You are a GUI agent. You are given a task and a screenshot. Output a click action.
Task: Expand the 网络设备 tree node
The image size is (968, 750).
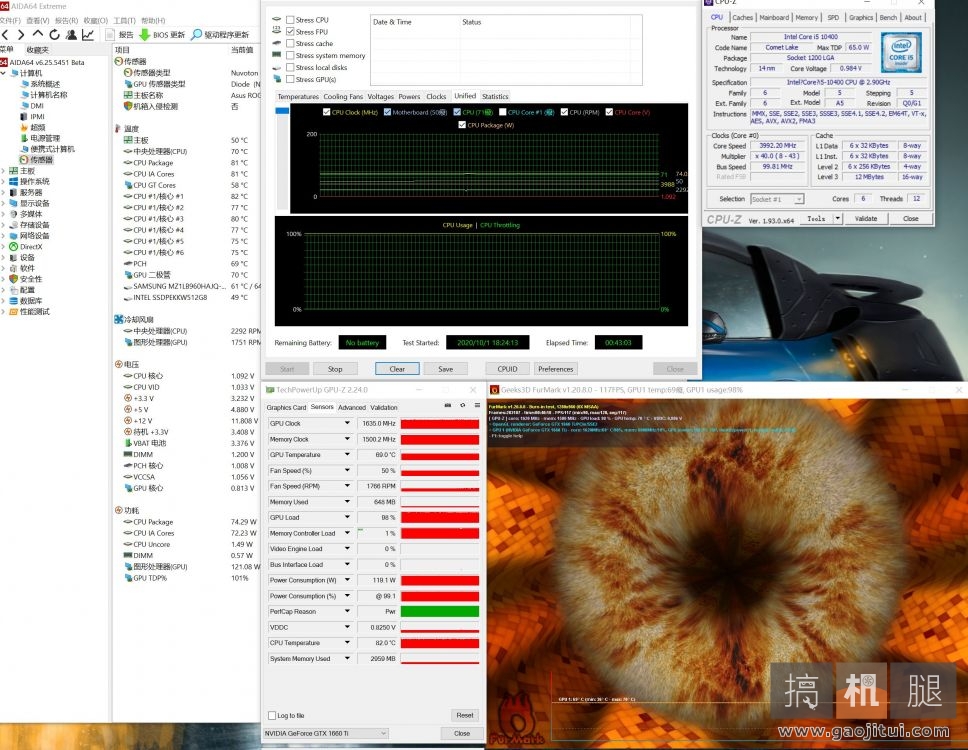pyautogui.click(x=3, y=236)
